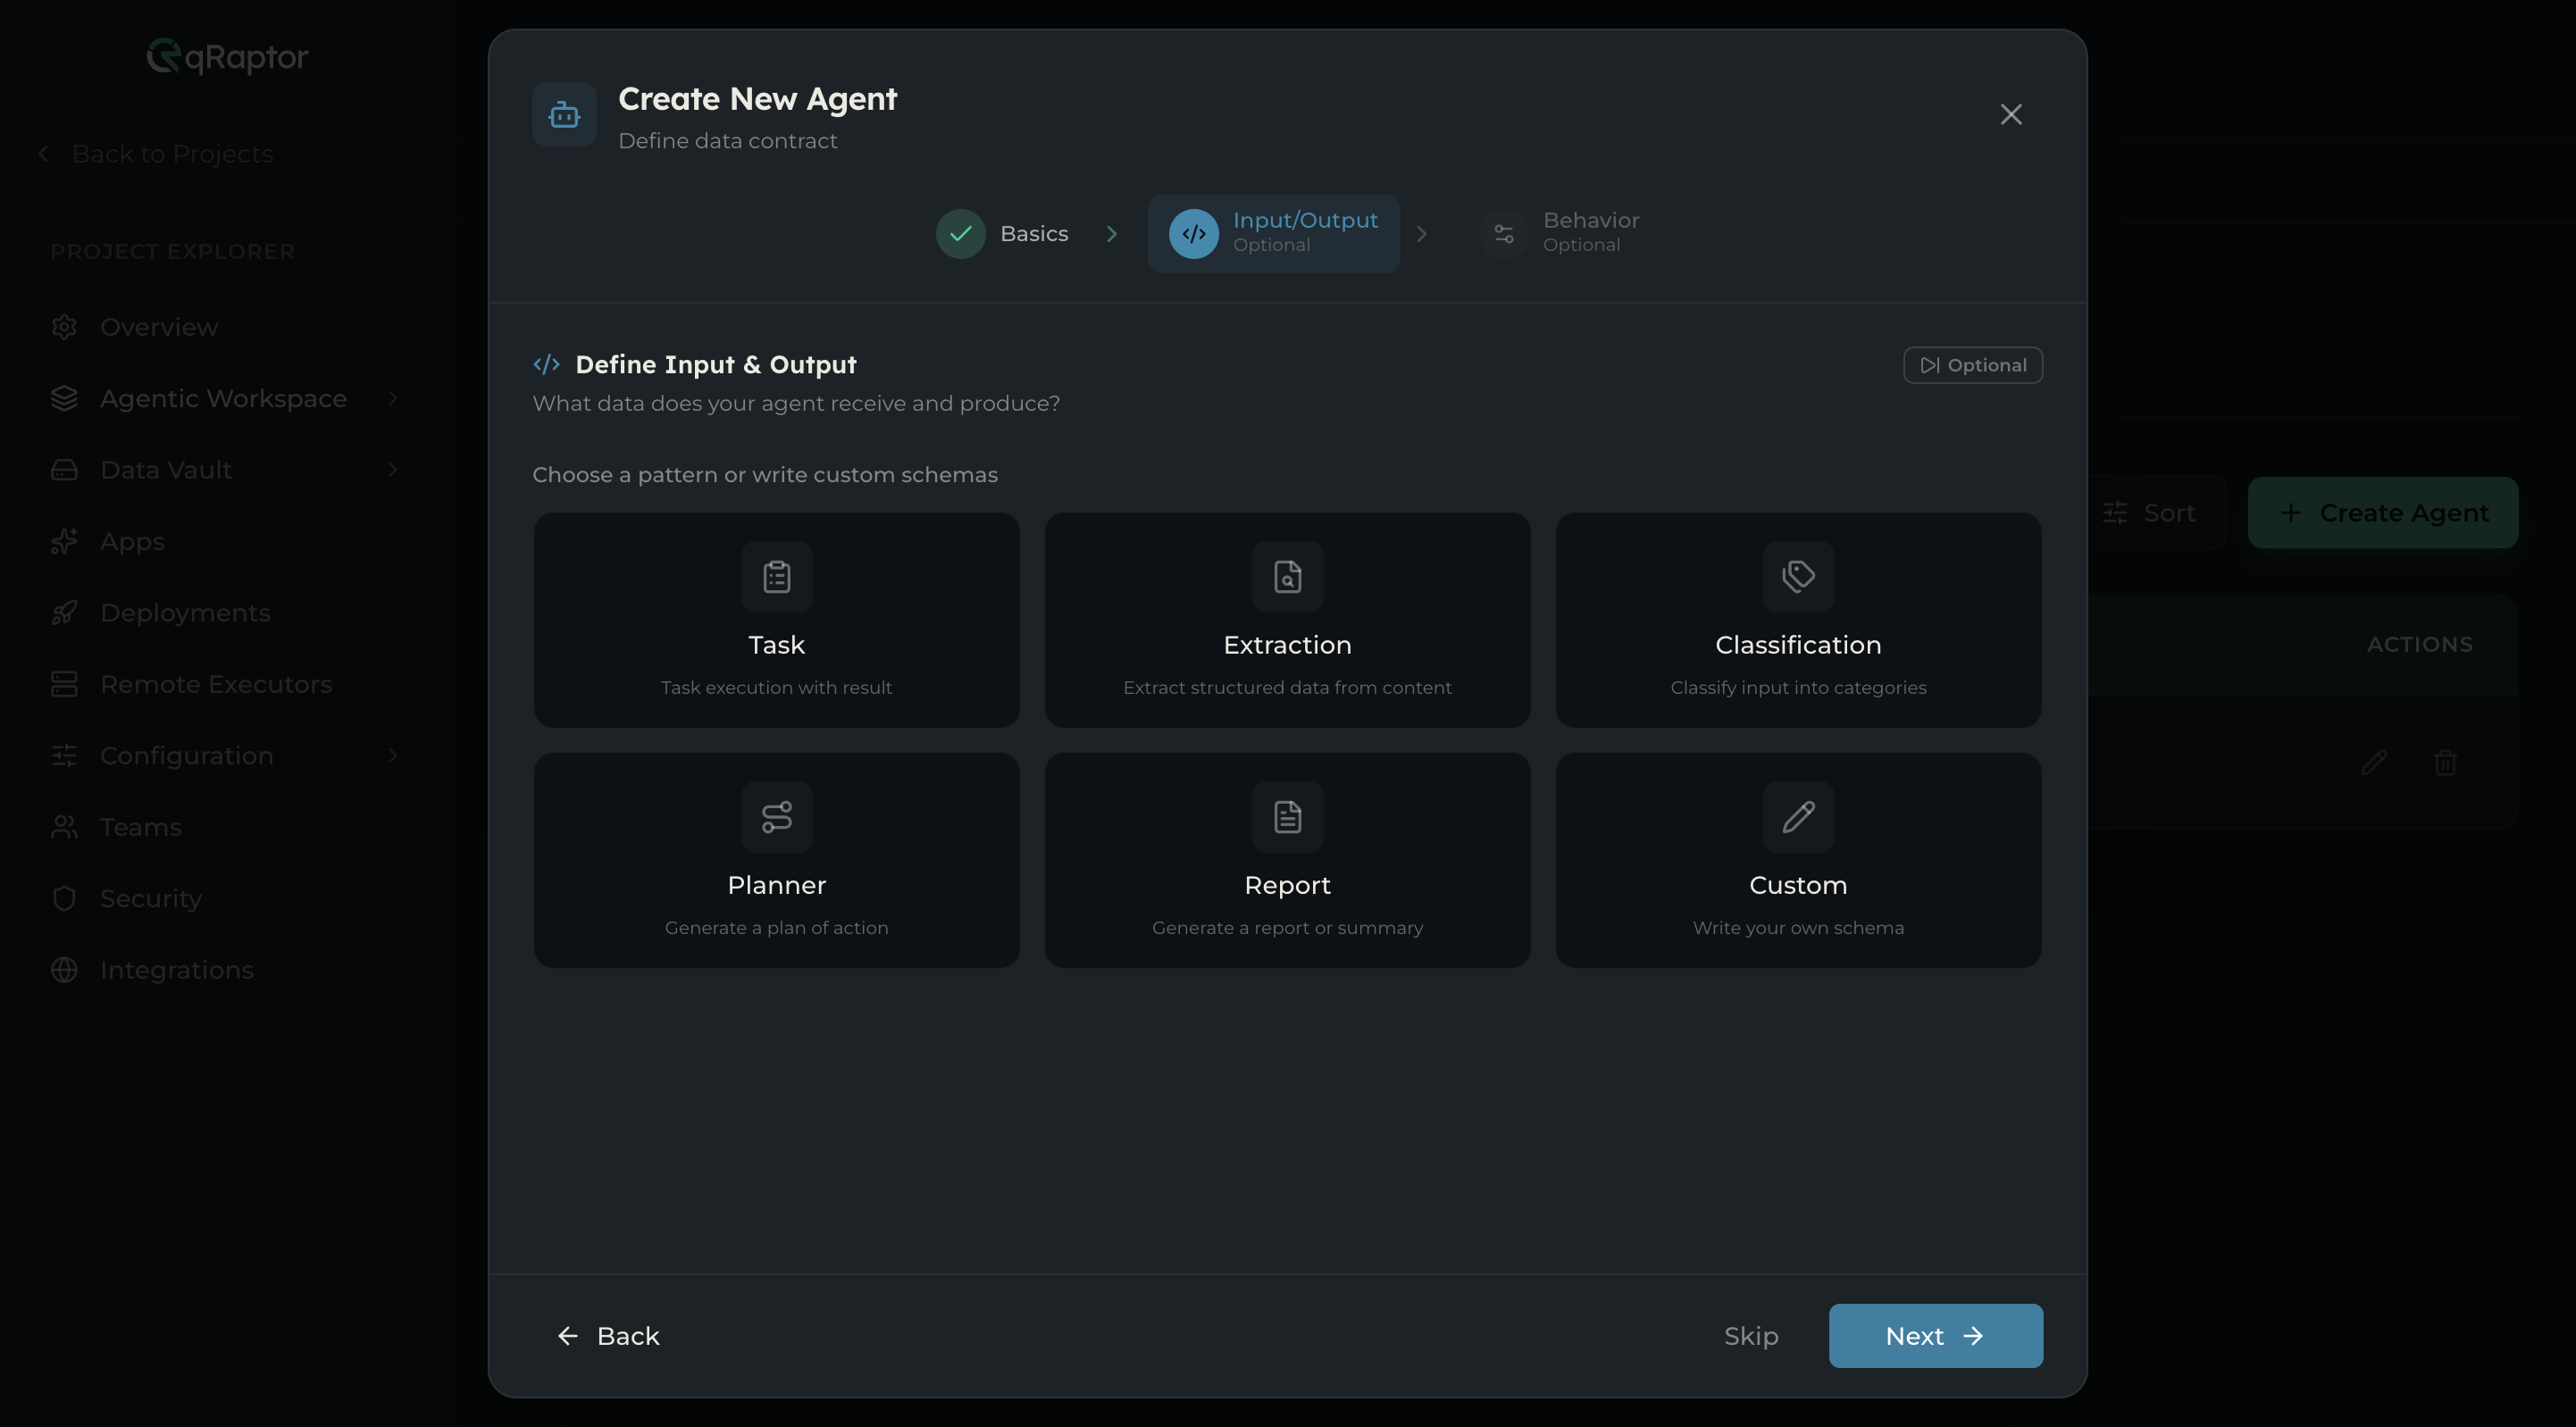Click the Configuration sliders icon in sidebar
Image resolution: width=2576 pixels, height=1427 pixels.
[x=64, y=756]
